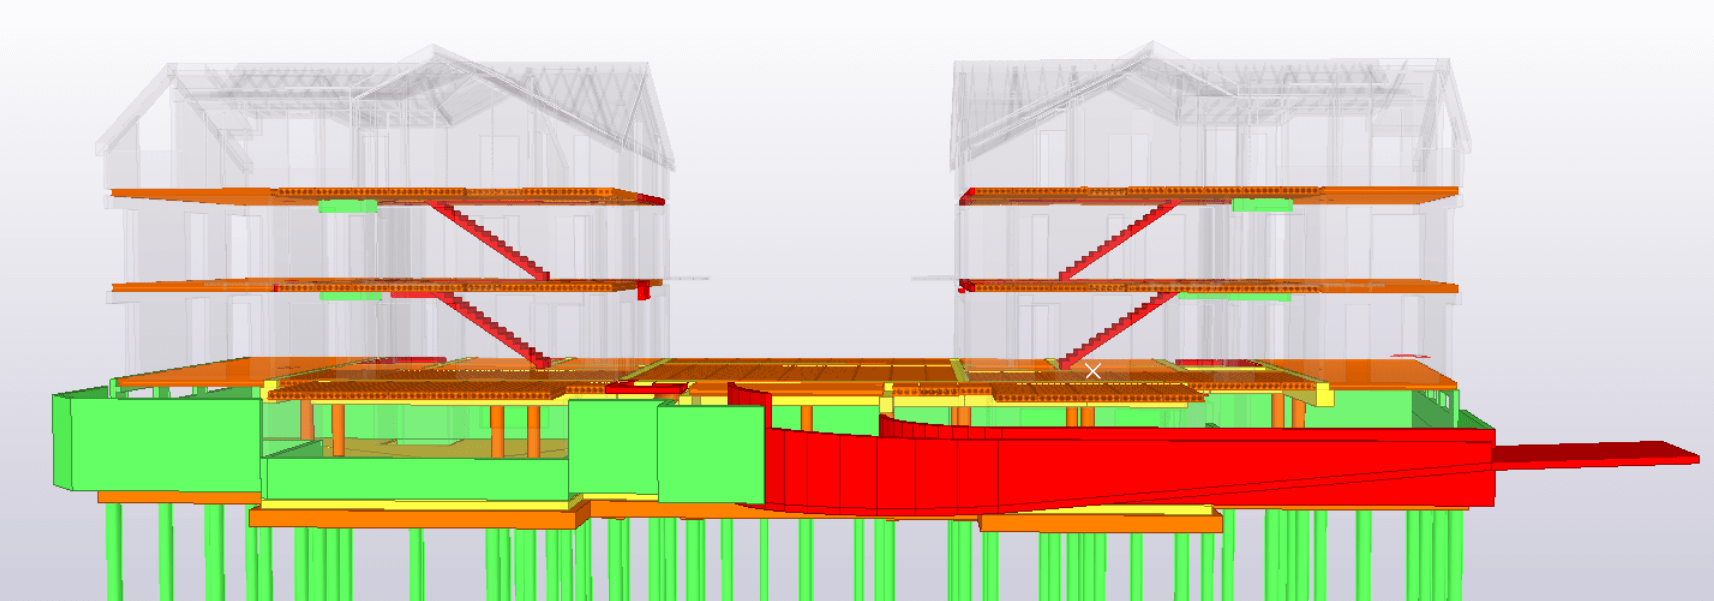Viewport: 1714px width, 601px height.
Task: Select the upper red staircase in the right building
Action: click(x=1118, y=240)
